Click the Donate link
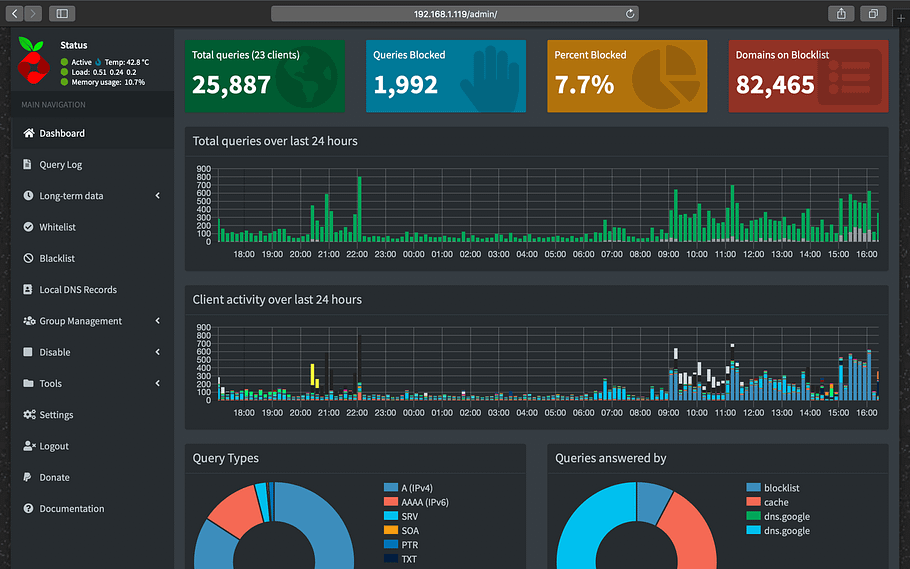Image resolution: width=910 pixels, height=569 pixels. [92, 477]
